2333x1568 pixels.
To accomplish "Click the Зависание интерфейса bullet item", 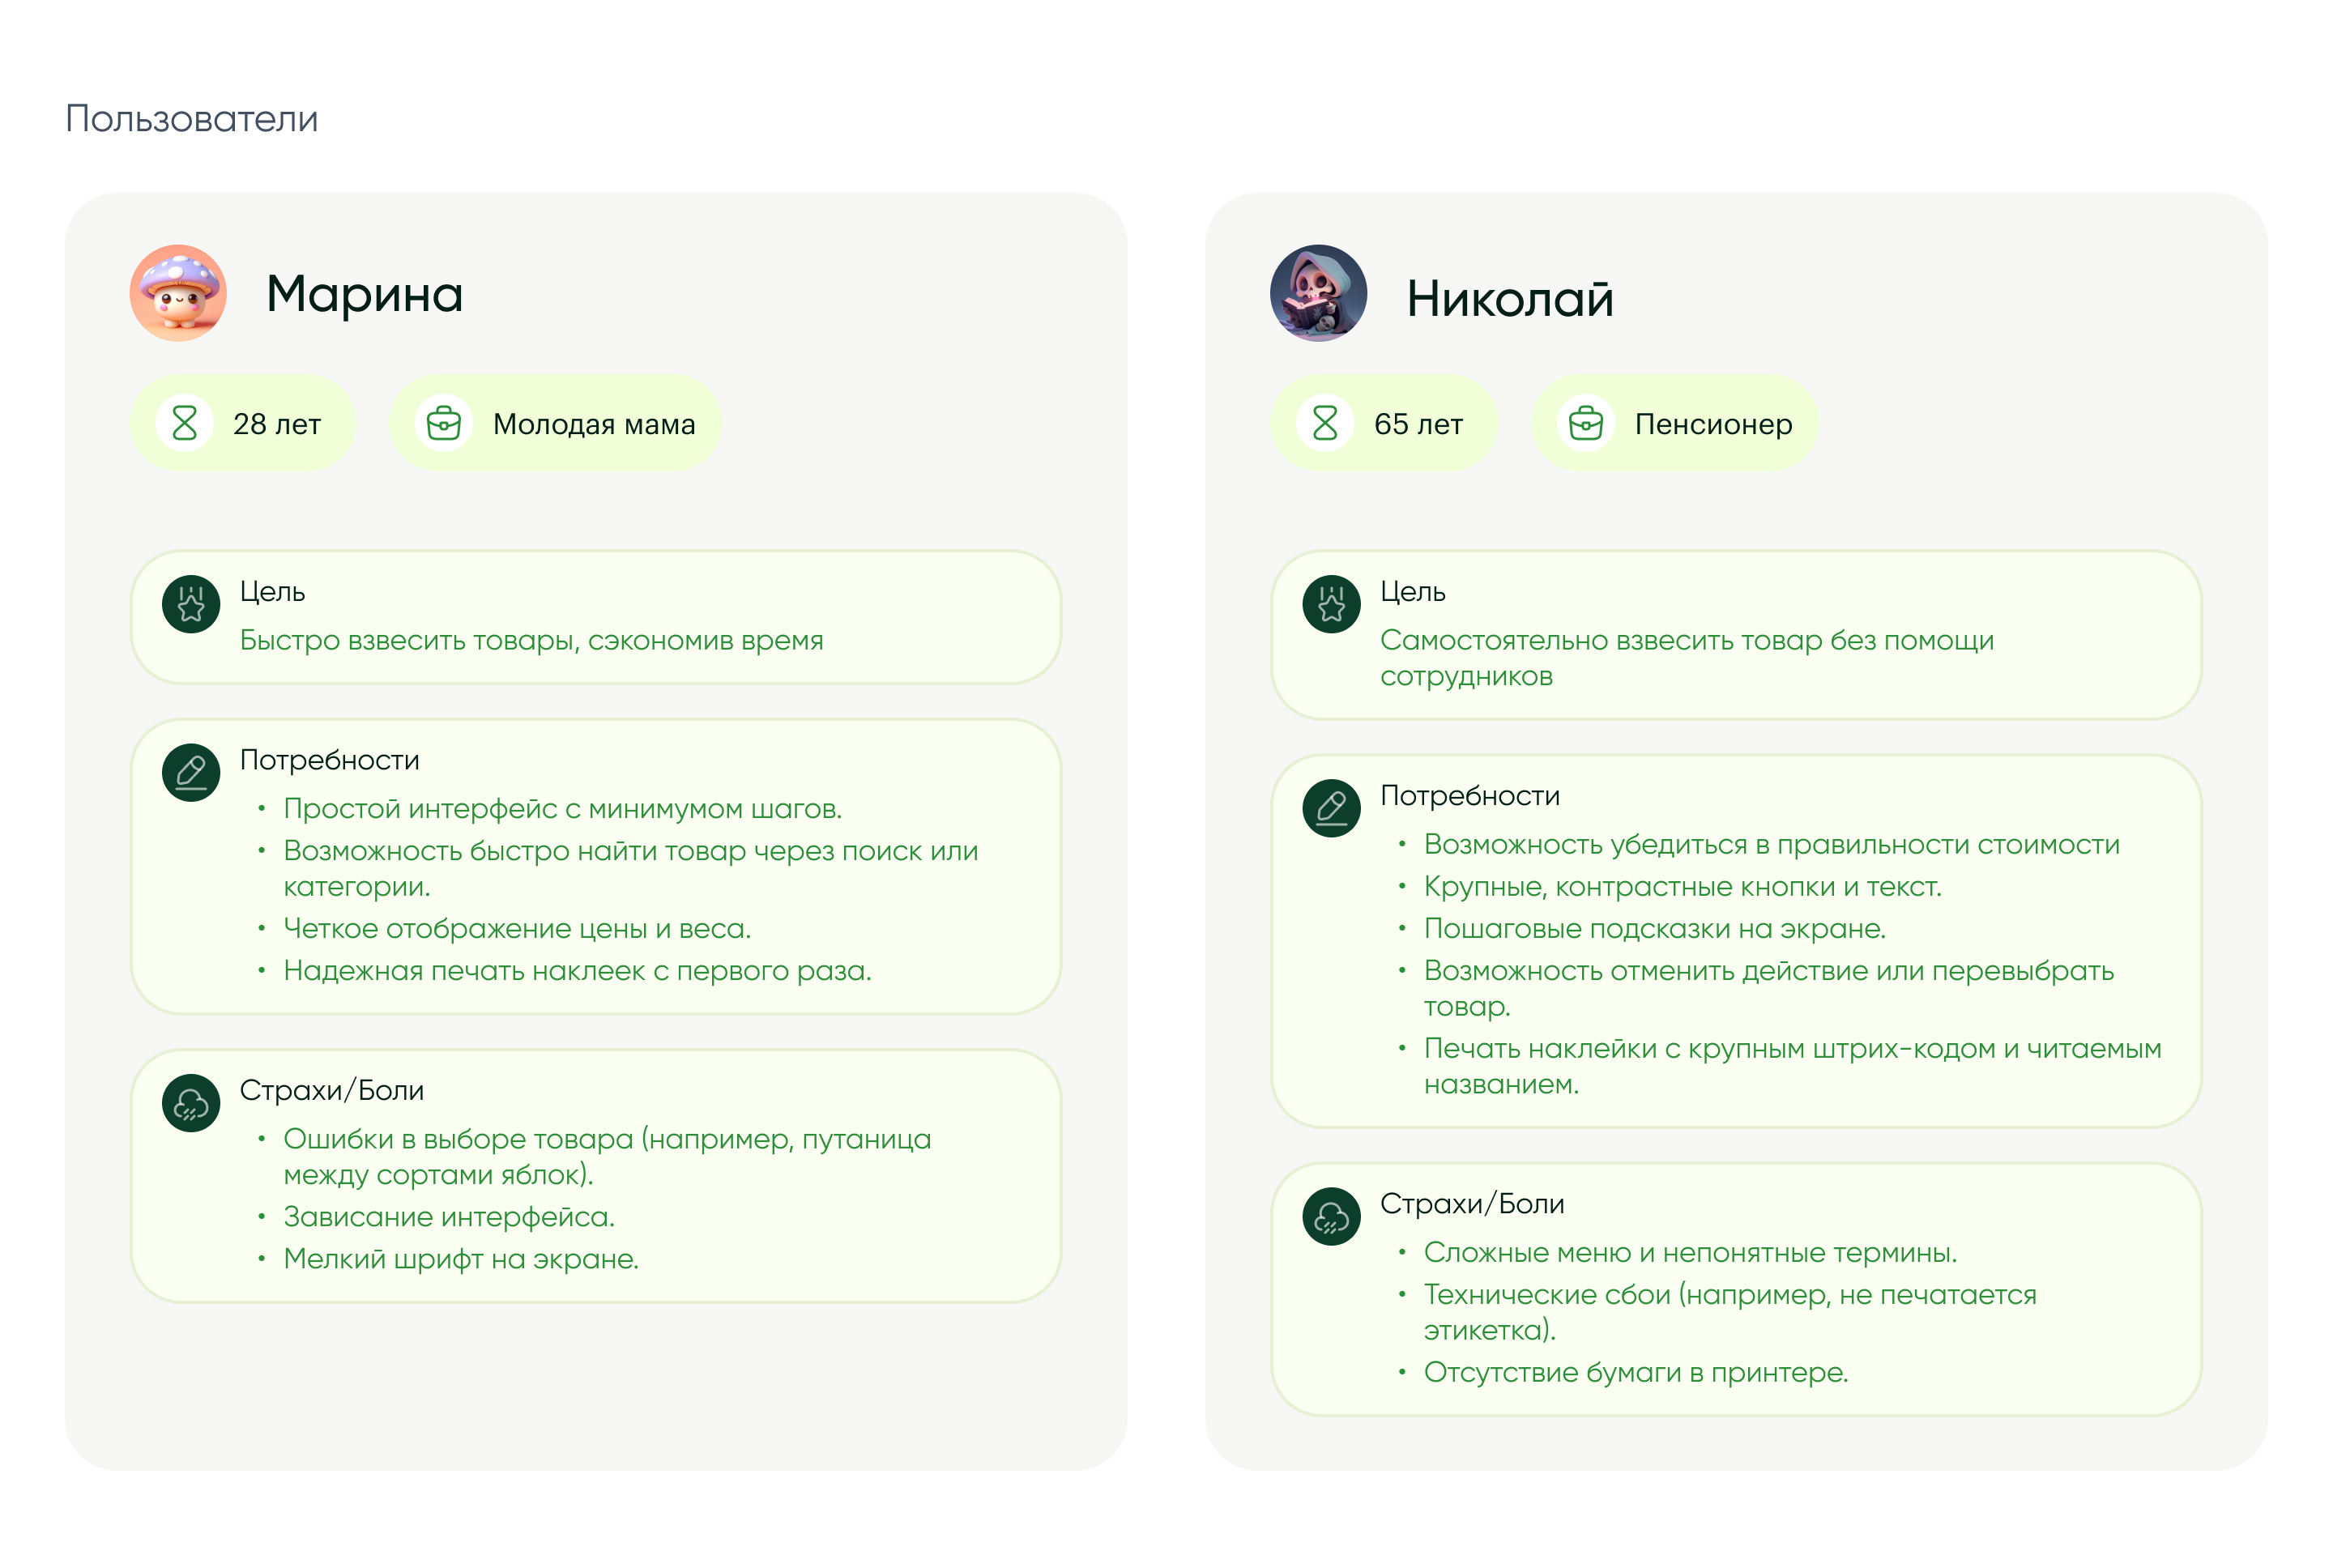I will [x=449, y=1217].
